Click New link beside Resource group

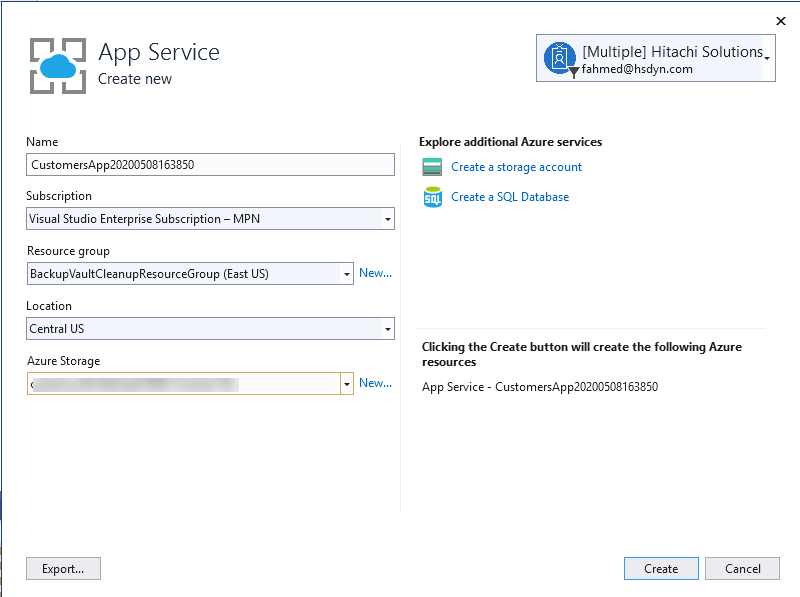click(x=376, y=273)
